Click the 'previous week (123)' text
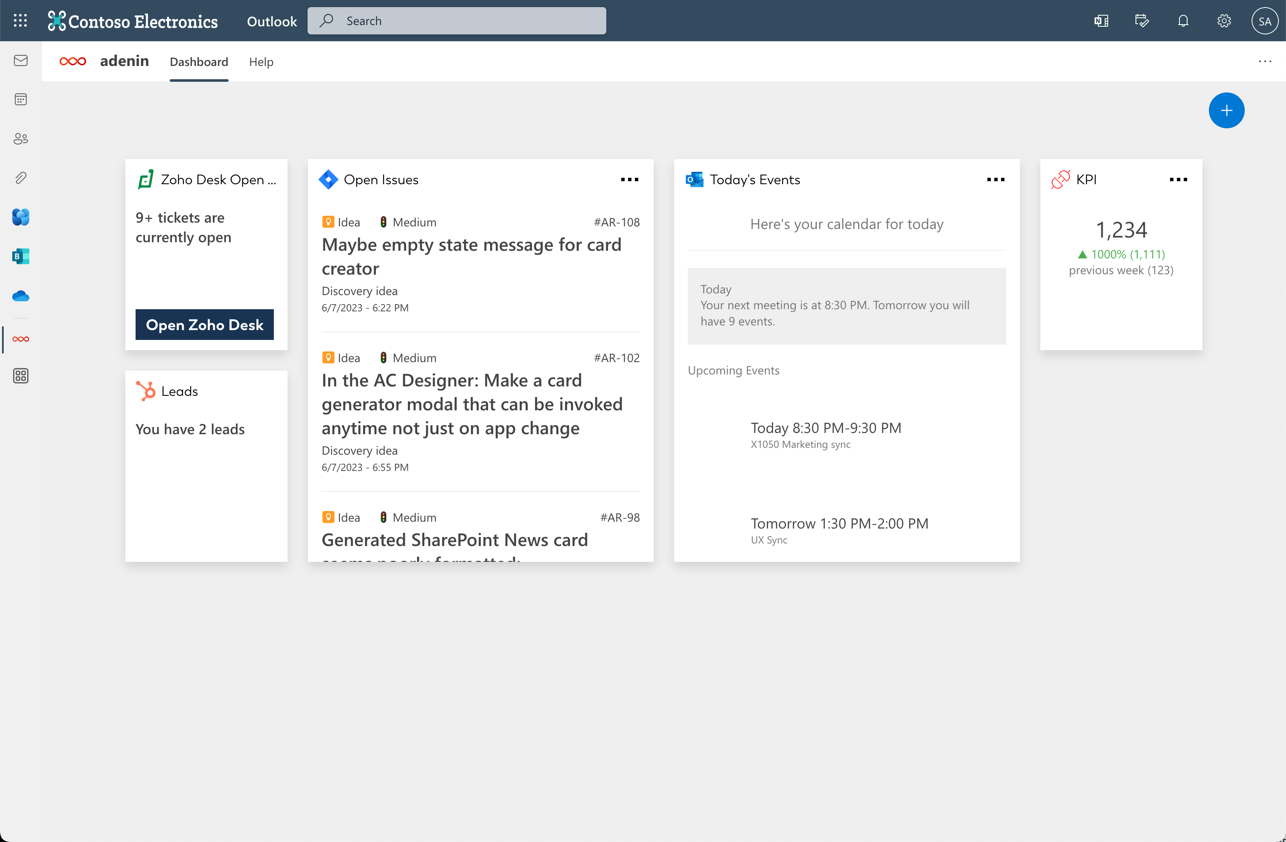Image resolution: width=1286 pixels, height=842 pixels. (1121, 270)
